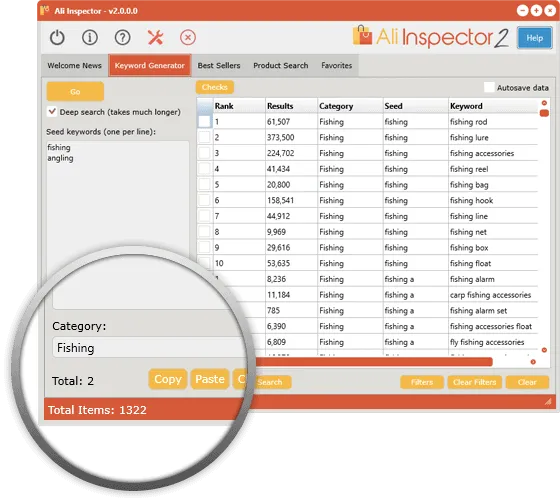Open the info icon in the toolbar
Image resolution: width=560 pixels, height=500 pixels.
90,38
